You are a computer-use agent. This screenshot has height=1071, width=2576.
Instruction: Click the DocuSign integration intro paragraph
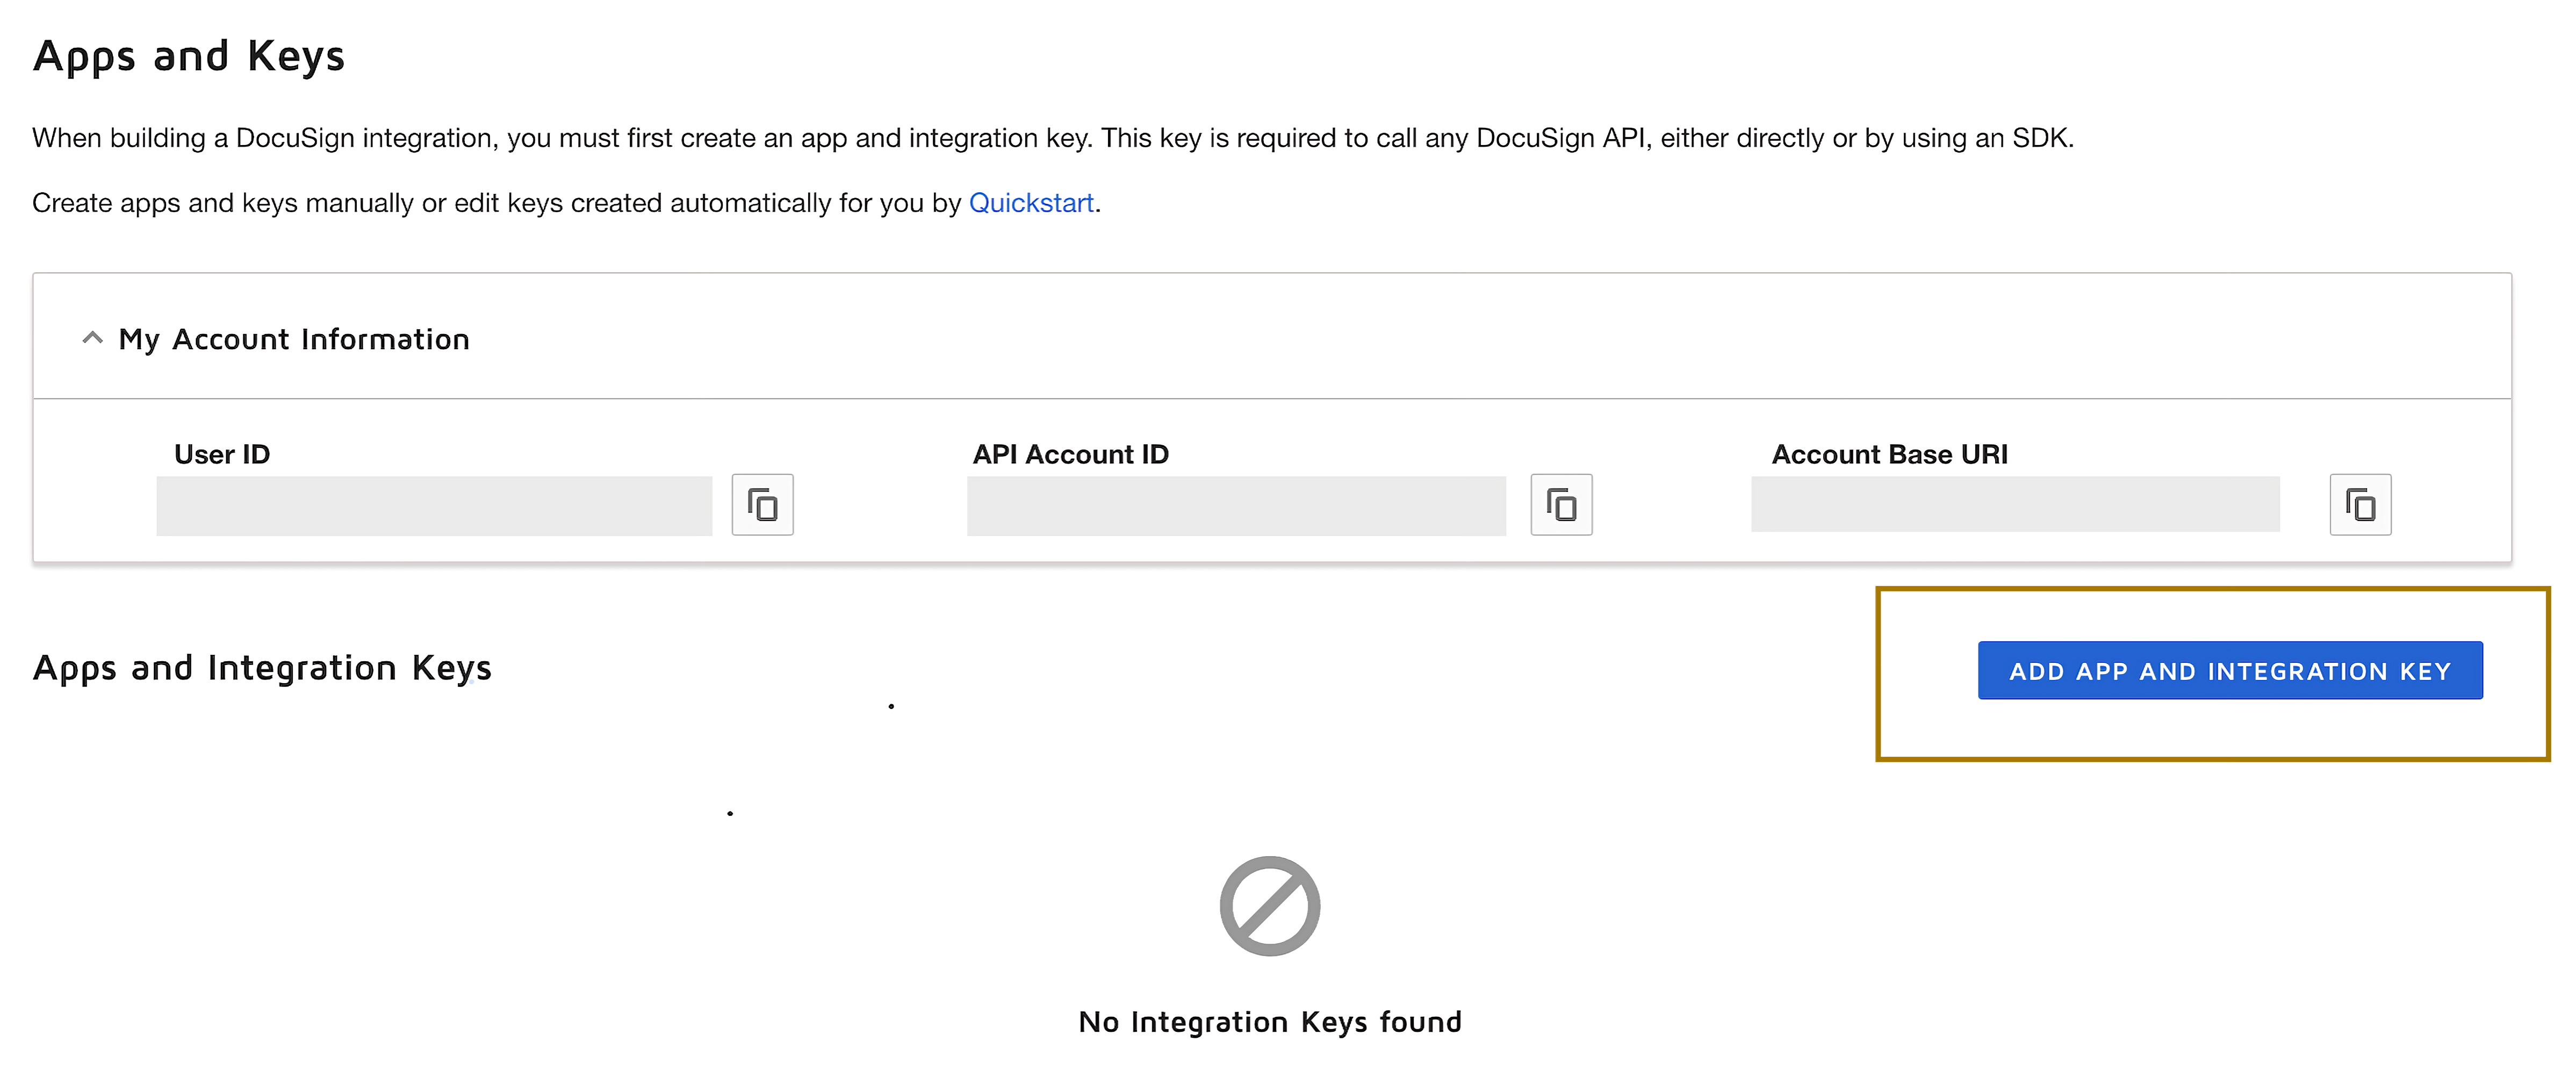(x=1052, y=138)
